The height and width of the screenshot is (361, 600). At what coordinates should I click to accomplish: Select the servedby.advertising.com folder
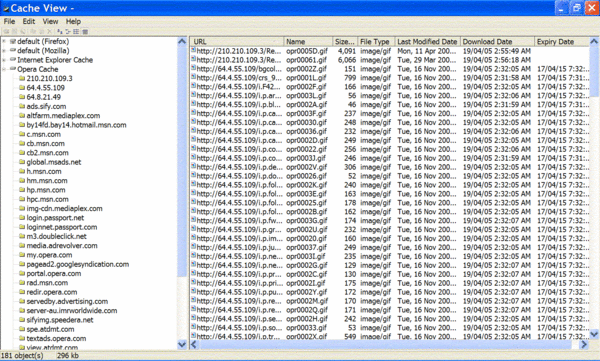point(67,301)
